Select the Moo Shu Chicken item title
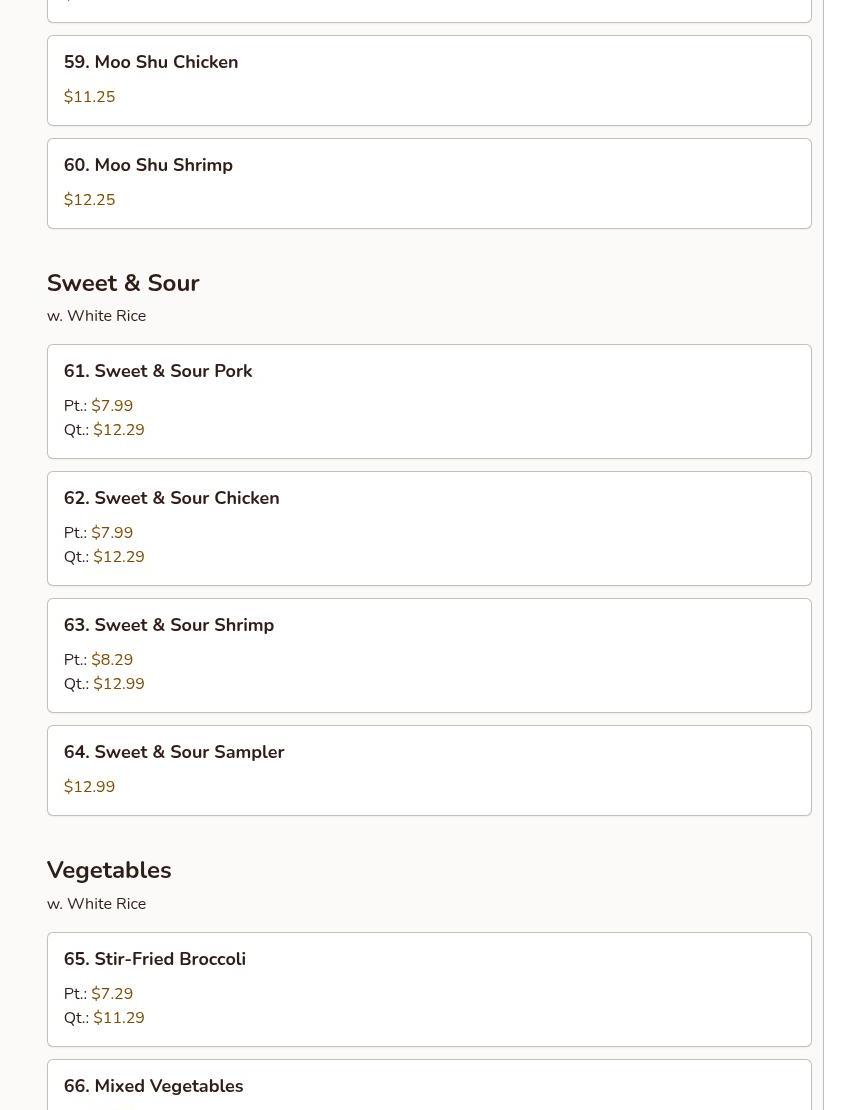Screen dimensions: 844x1110 [151, 62]
